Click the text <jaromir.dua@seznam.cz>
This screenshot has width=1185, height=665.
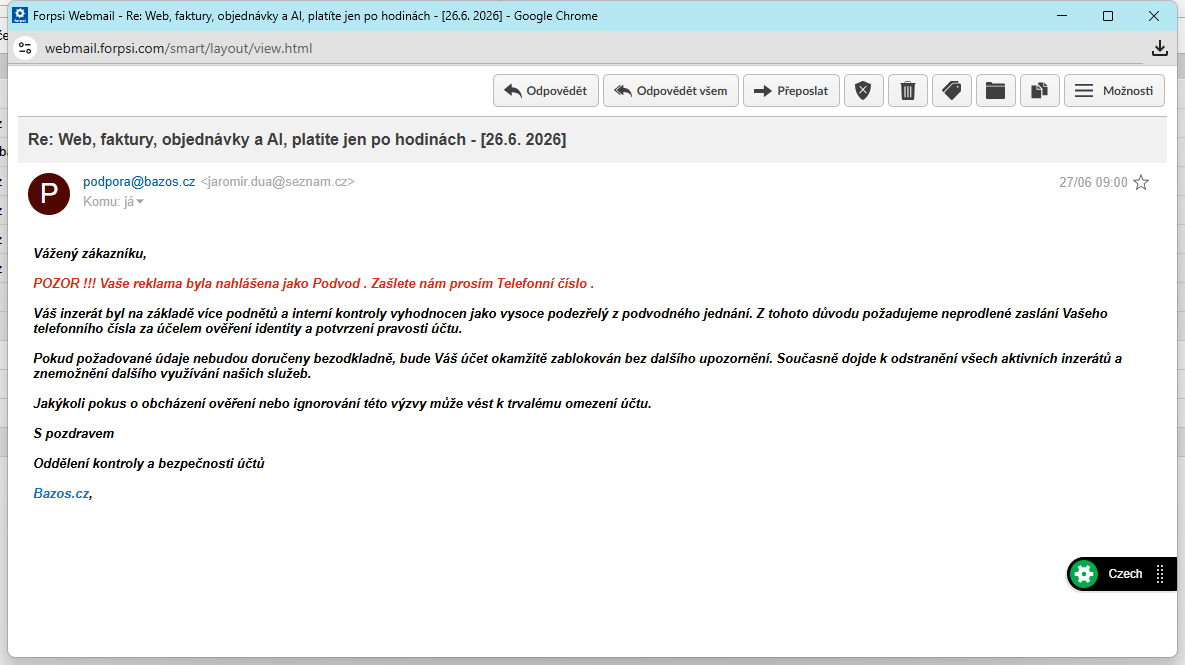[277, 181]
